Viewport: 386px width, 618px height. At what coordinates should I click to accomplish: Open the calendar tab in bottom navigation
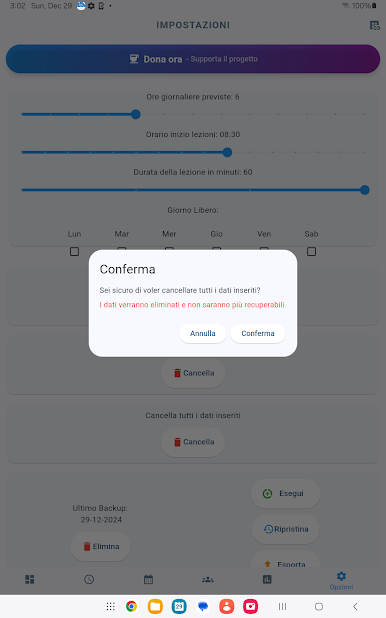click(148, 579)
